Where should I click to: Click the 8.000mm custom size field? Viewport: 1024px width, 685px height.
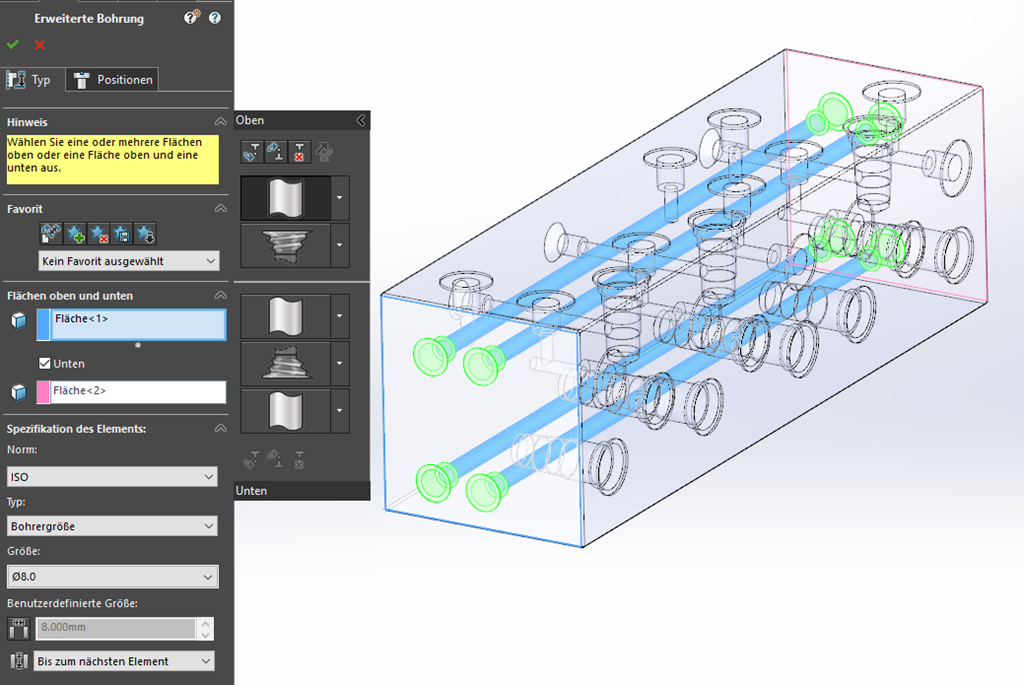coord(116,628)
